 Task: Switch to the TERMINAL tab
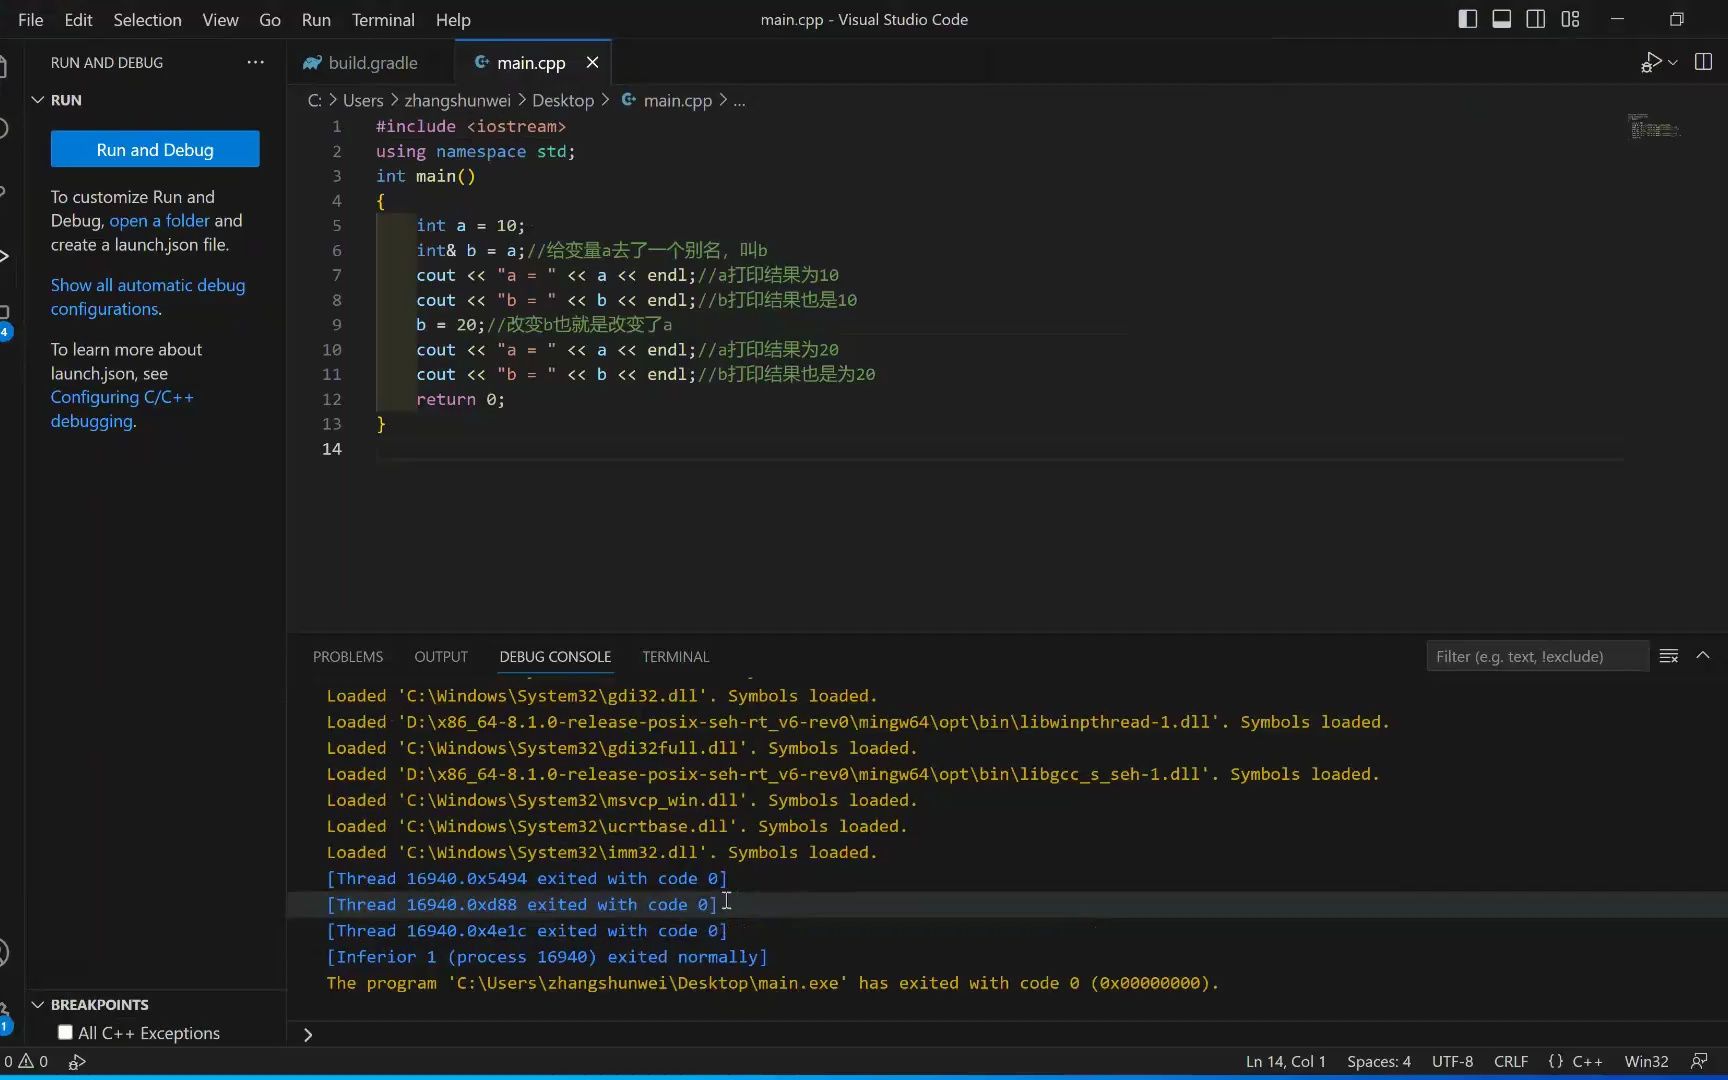click(x=675, y=656)
